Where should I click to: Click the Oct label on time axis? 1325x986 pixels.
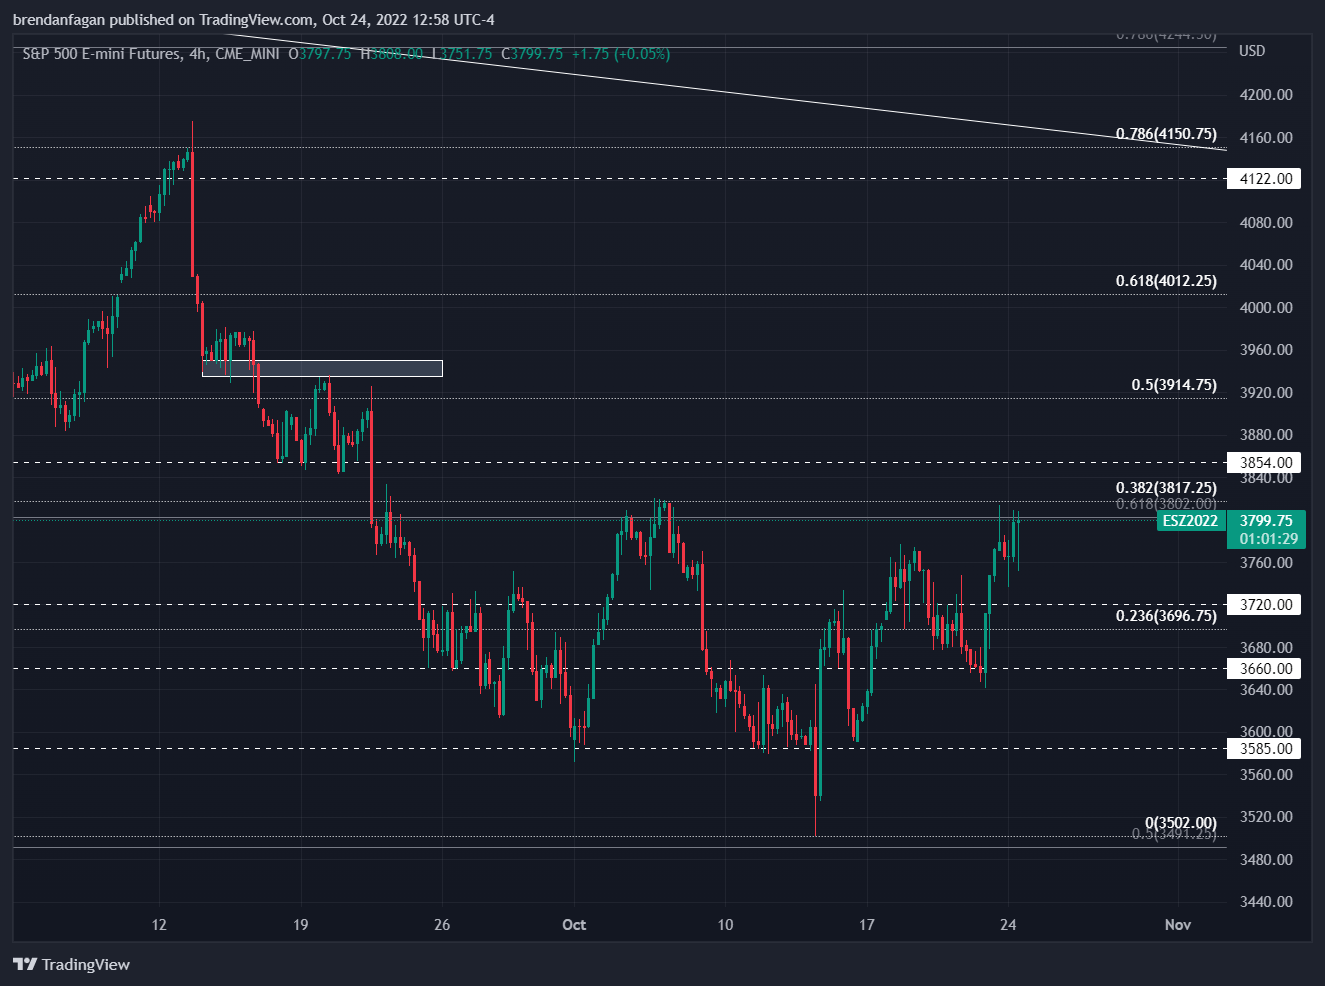click(574, 925)
